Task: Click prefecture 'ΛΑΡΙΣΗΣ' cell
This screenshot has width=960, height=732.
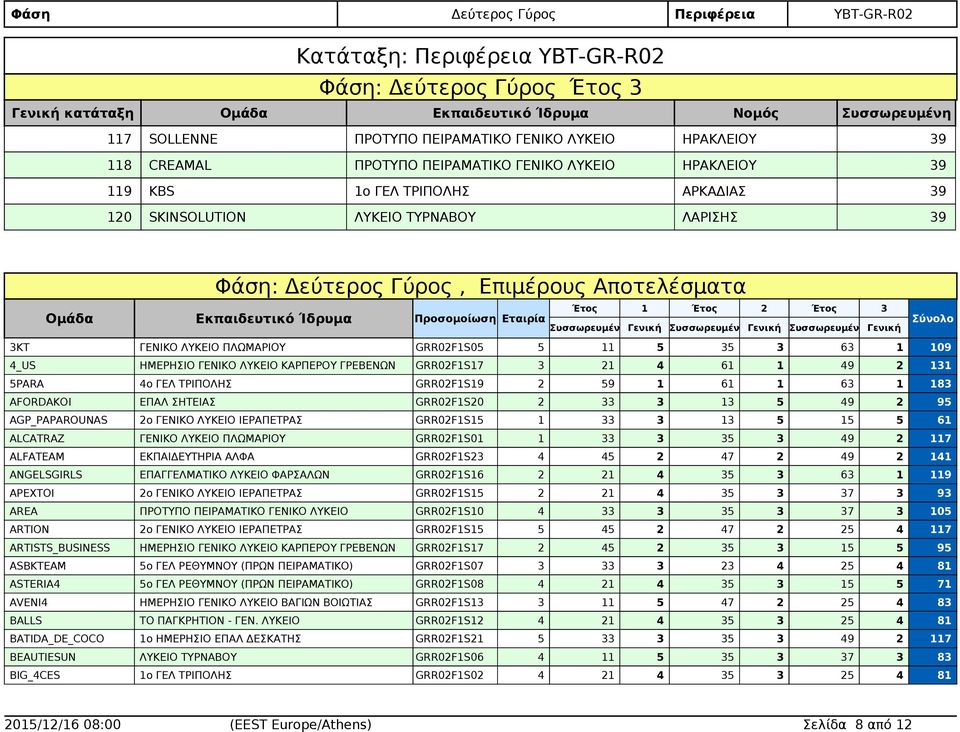Action: click(756, 217)
